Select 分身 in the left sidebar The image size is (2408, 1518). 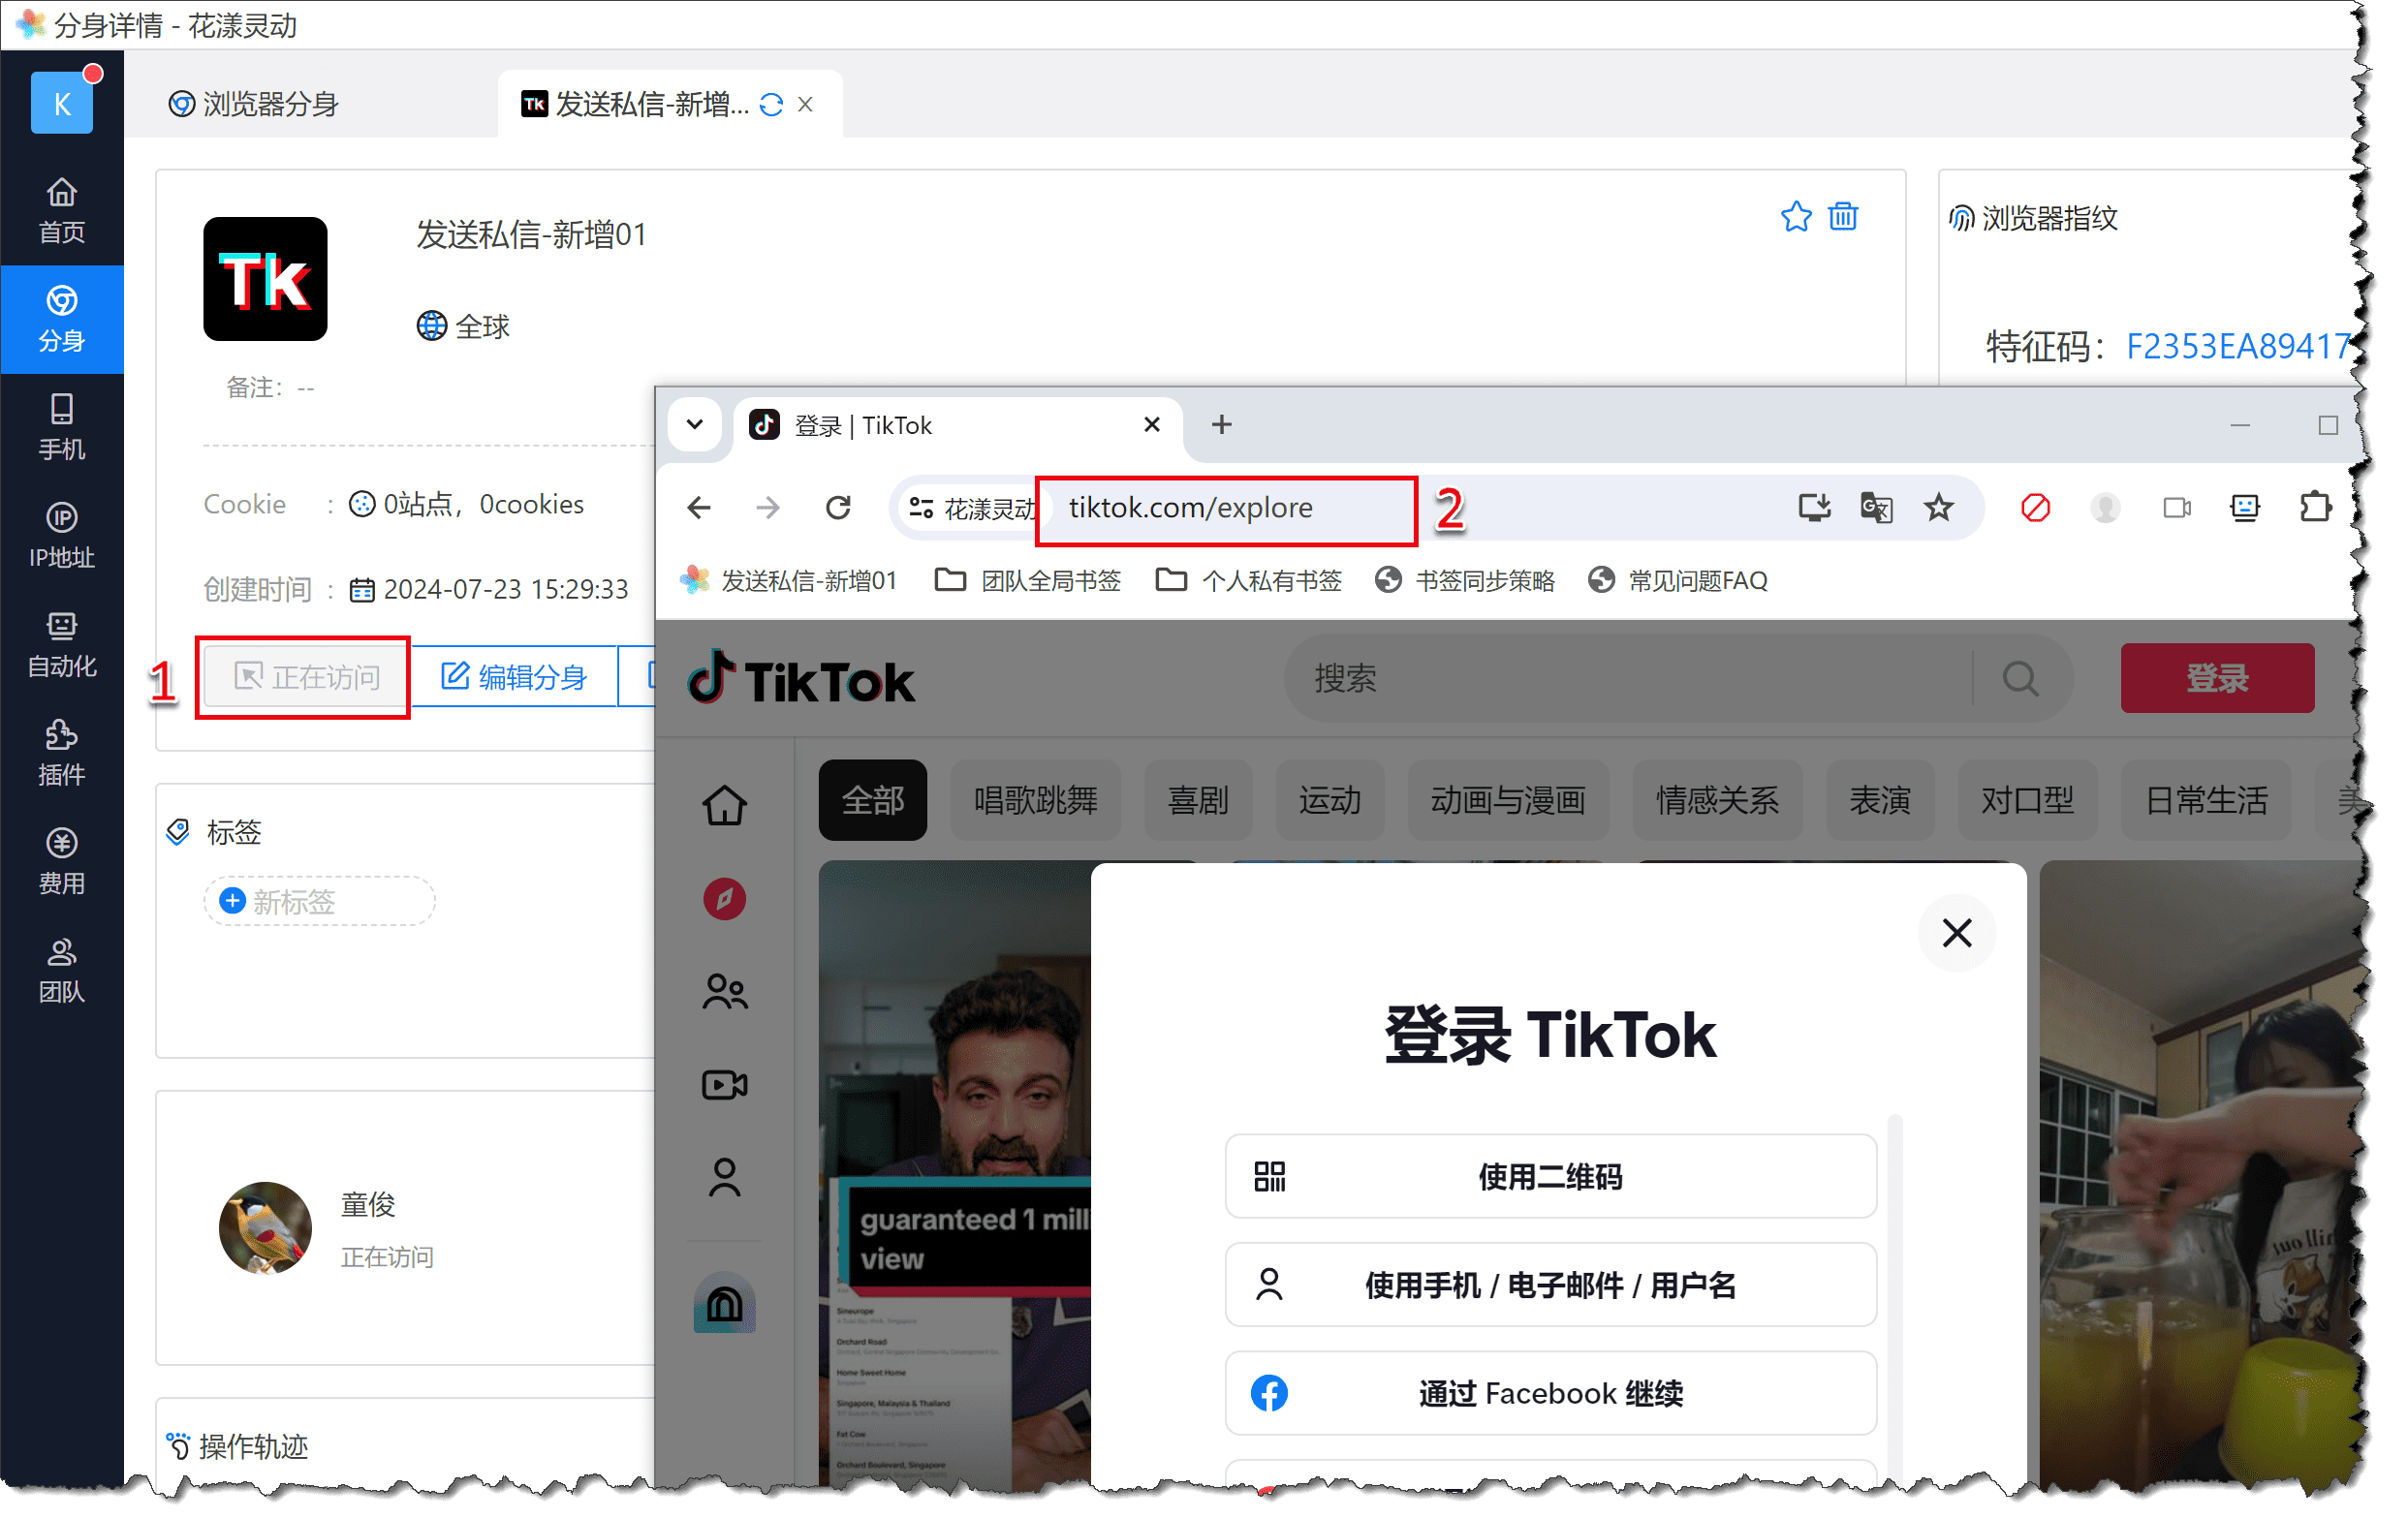pos(61,319)
